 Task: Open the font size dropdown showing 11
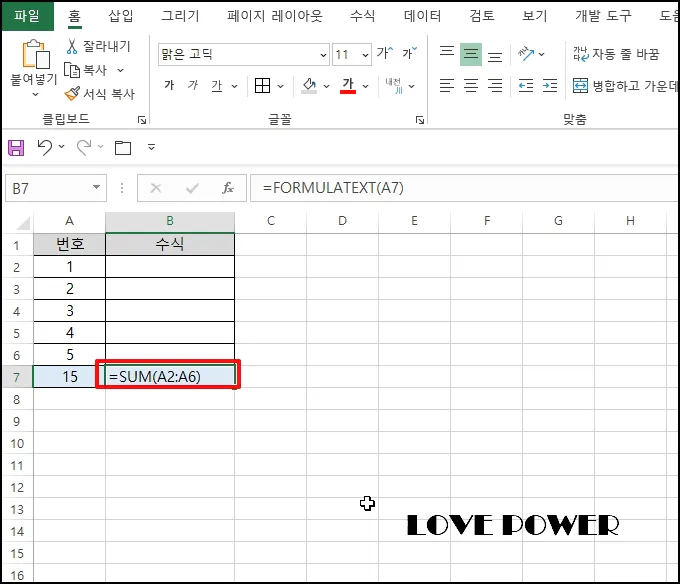pyautogui.click(x=365, y=55)
